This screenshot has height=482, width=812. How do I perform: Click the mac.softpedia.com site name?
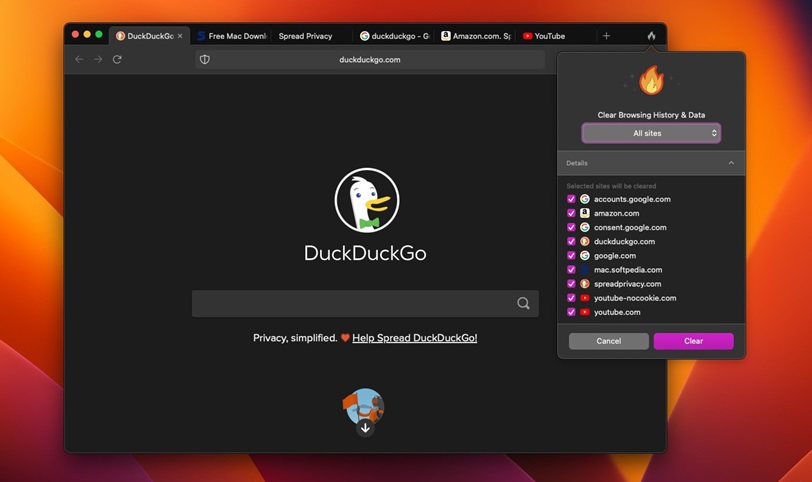(x=628, y=270)
